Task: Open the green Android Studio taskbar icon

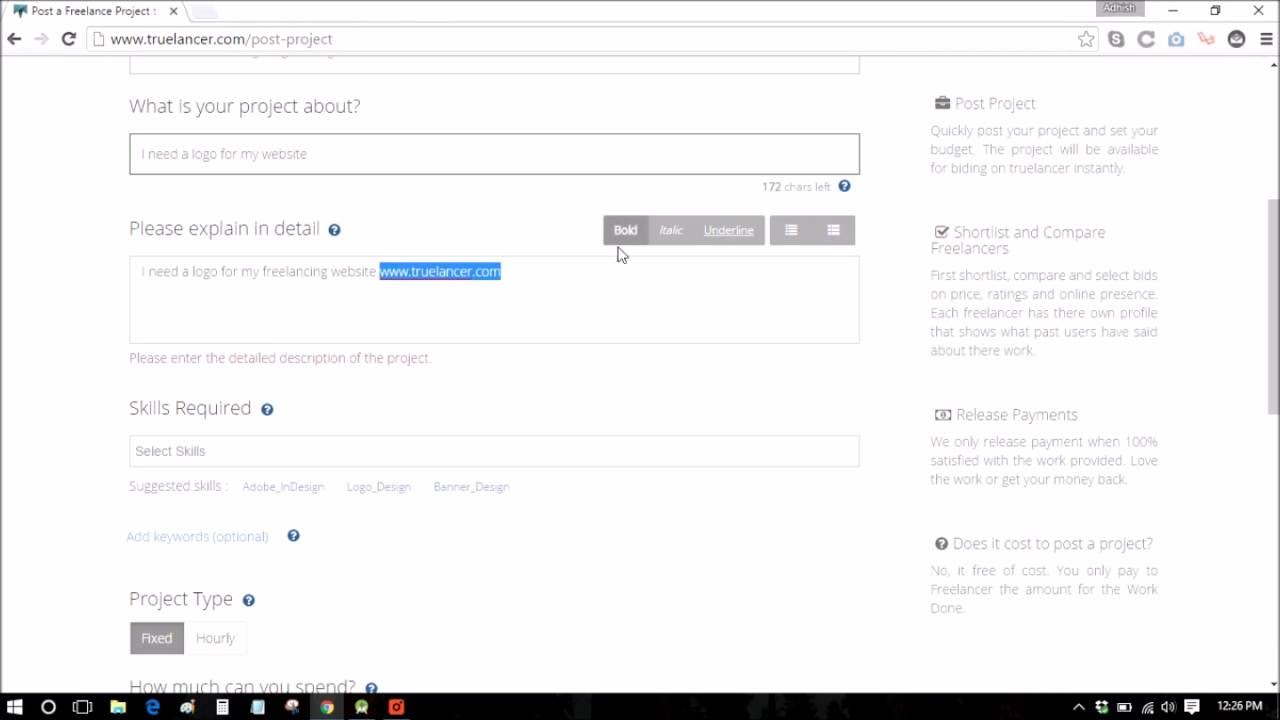Action: click(x=362, y=707)
